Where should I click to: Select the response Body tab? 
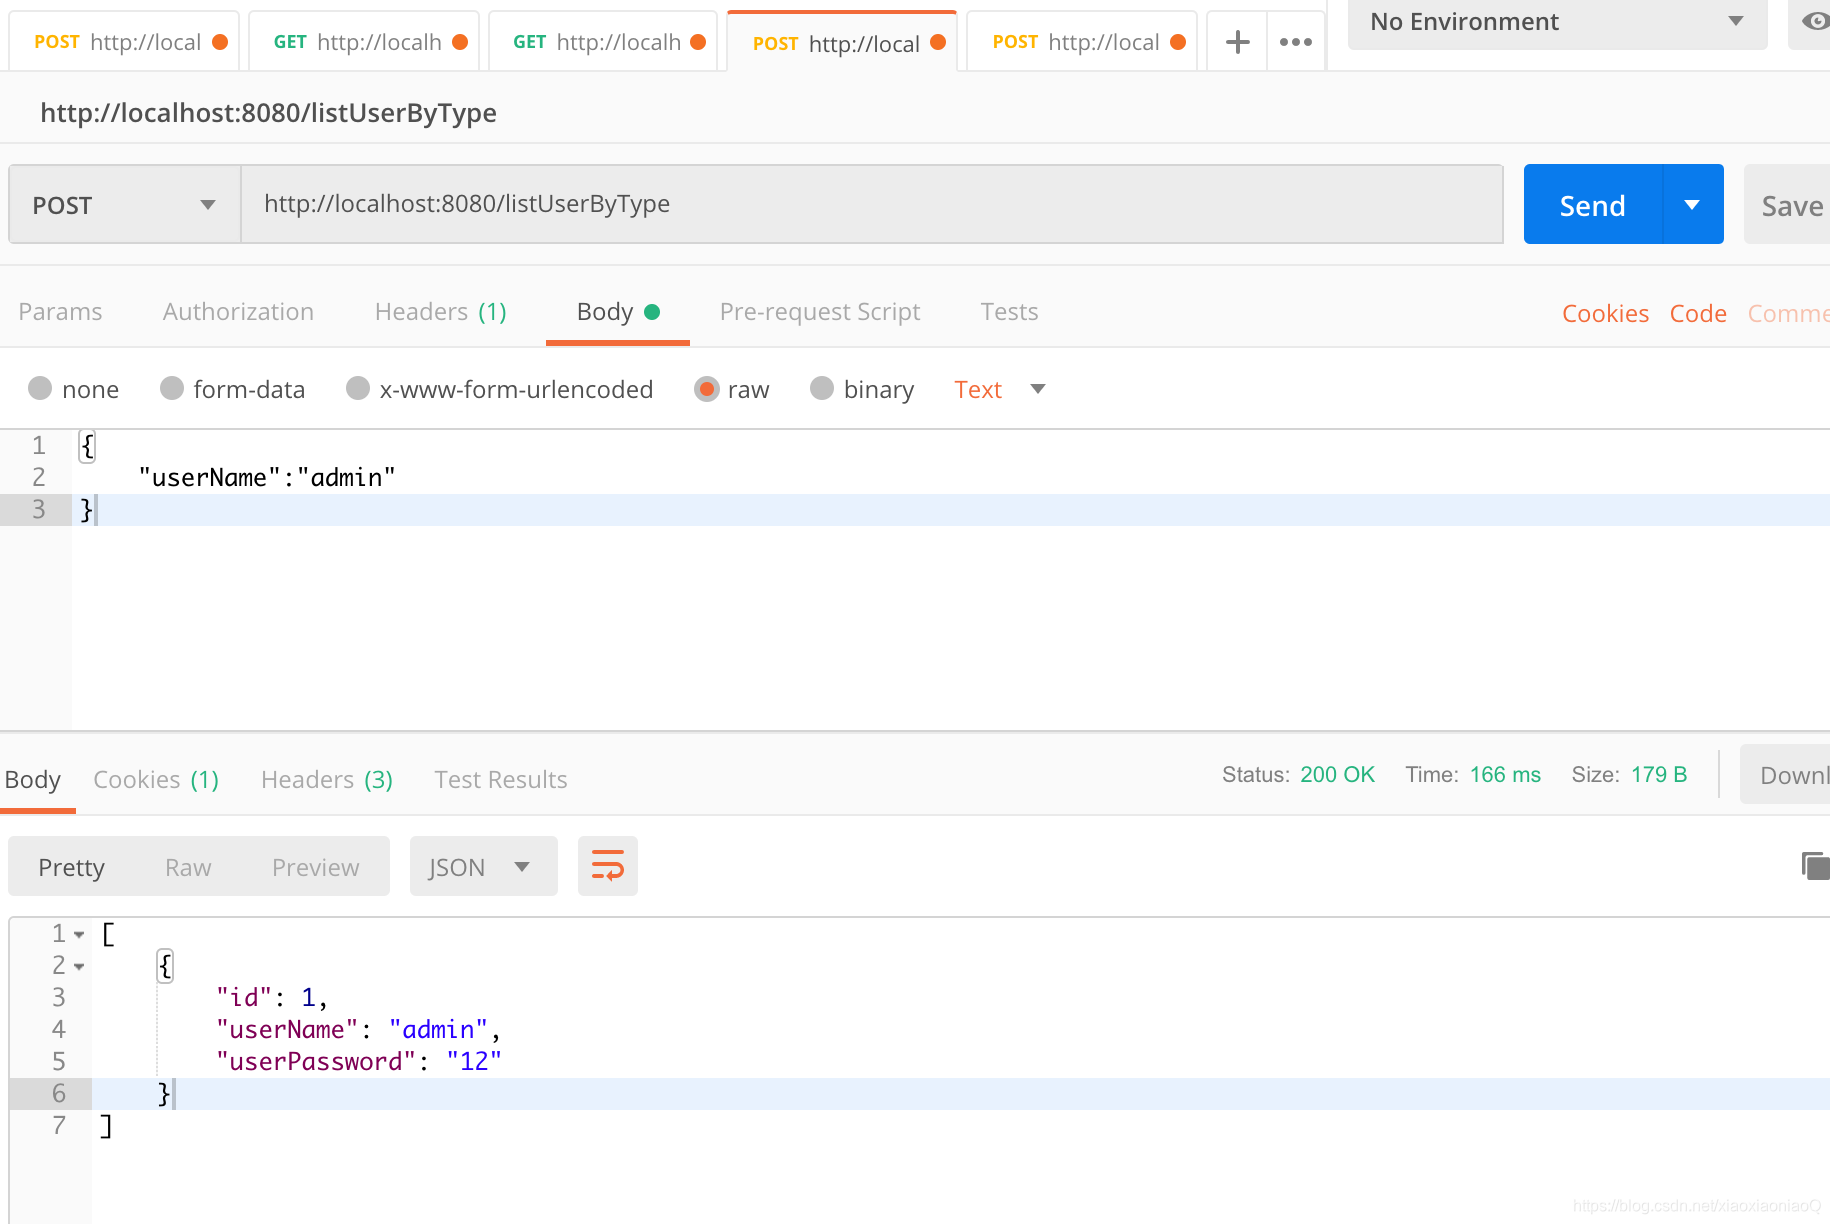(x=33, y=780)
